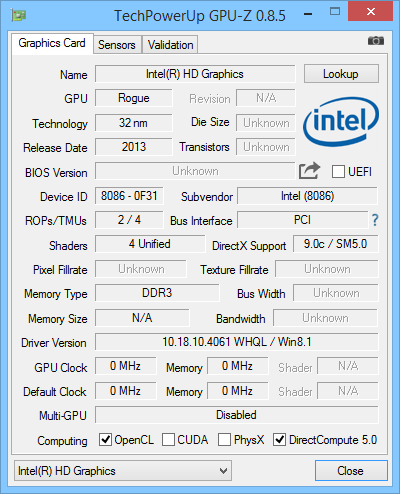Viewport: 400px width, 494px height.
Task: Open the Intel(R) HD Graphics GPU dropdown
Action: coord(123,471)
